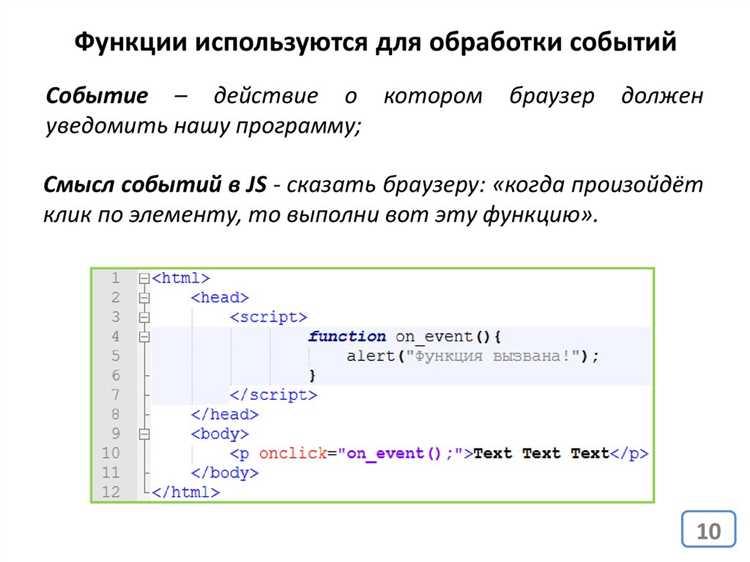The height and width of the screenshot is (562, 750).
Task: Click the bold phrase Смысл событий в JS
Action: 155,185
